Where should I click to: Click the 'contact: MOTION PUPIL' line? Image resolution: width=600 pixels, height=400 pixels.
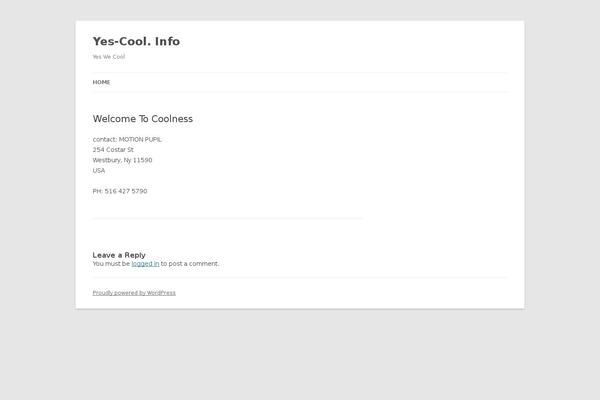tap(127, 139)
